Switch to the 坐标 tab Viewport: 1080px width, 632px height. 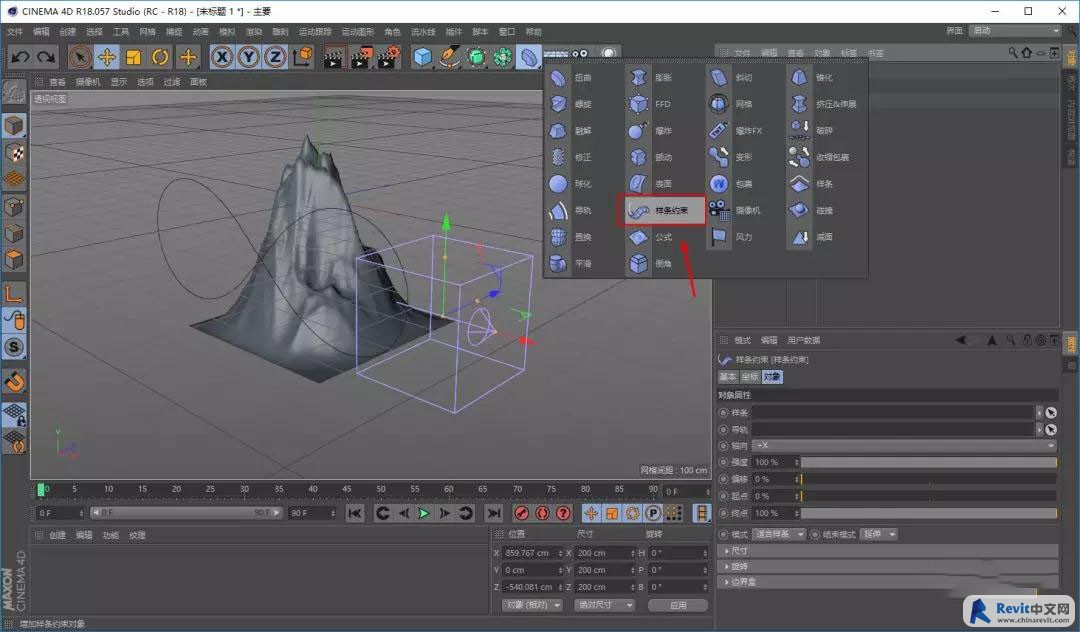749,377
